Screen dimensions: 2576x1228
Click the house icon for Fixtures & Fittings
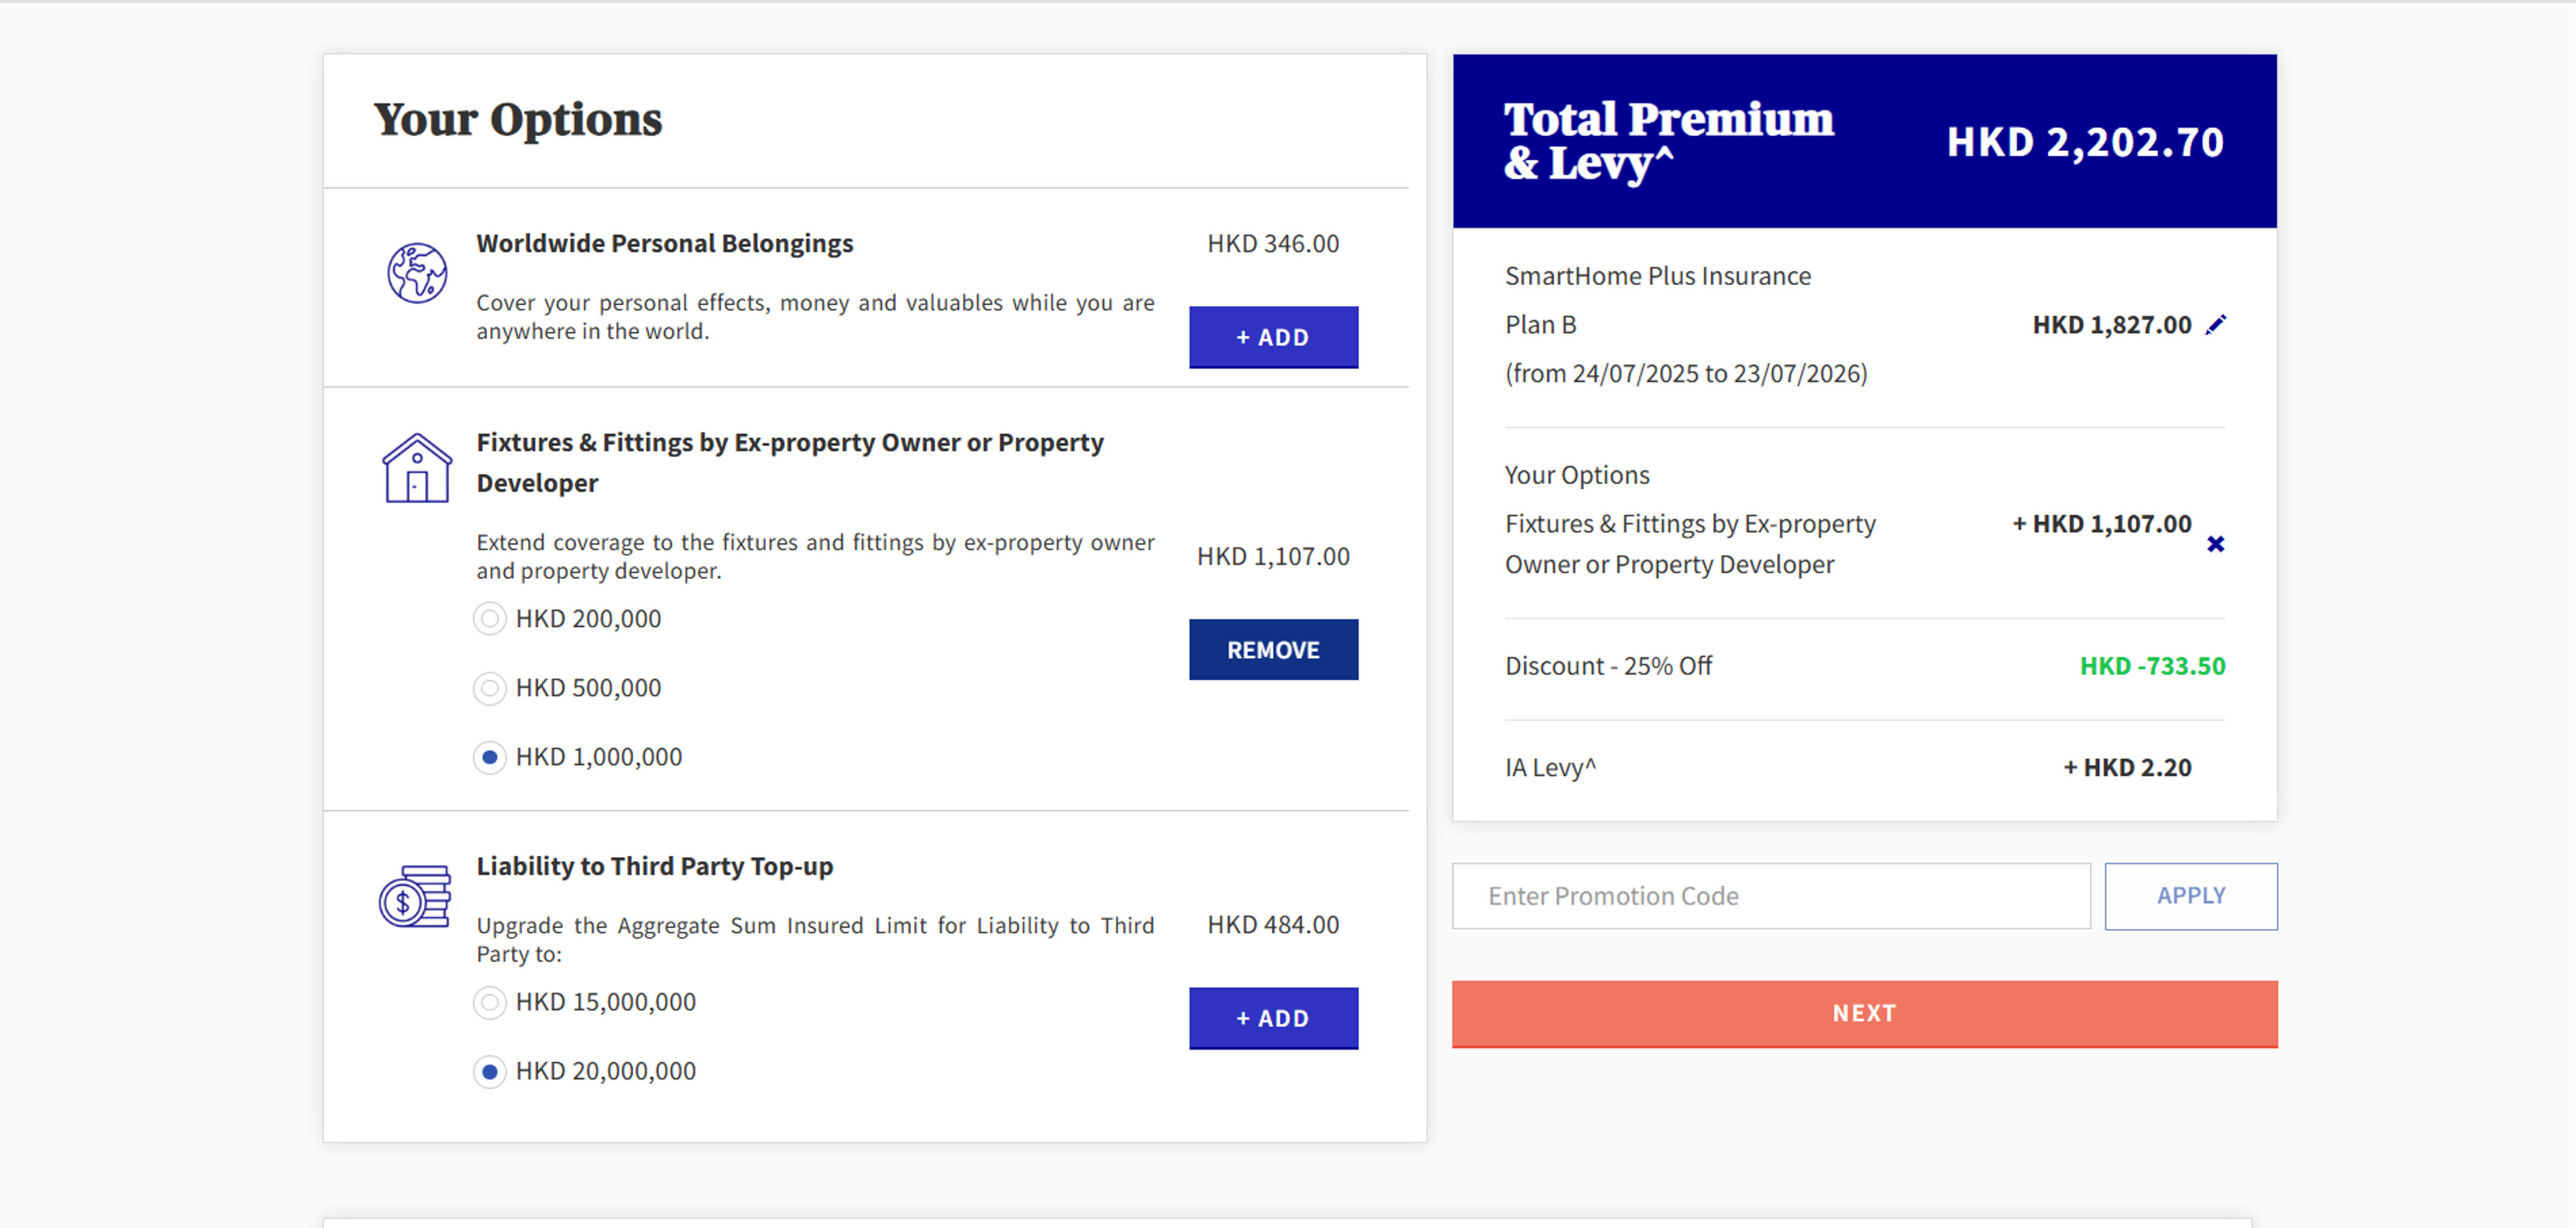[x=417, y=468]
